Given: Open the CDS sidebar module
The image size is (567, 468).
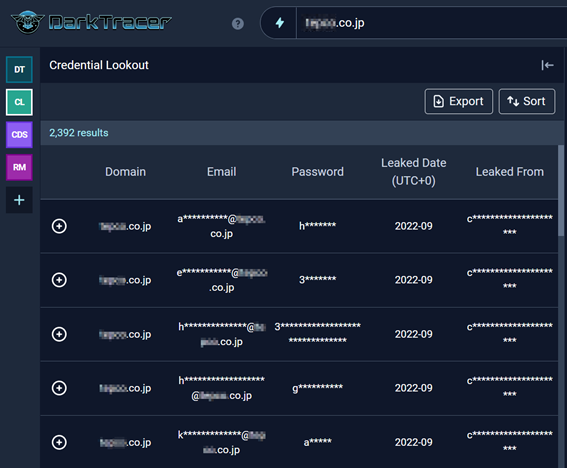Looking at the screenshot, I should pos(19,135).
